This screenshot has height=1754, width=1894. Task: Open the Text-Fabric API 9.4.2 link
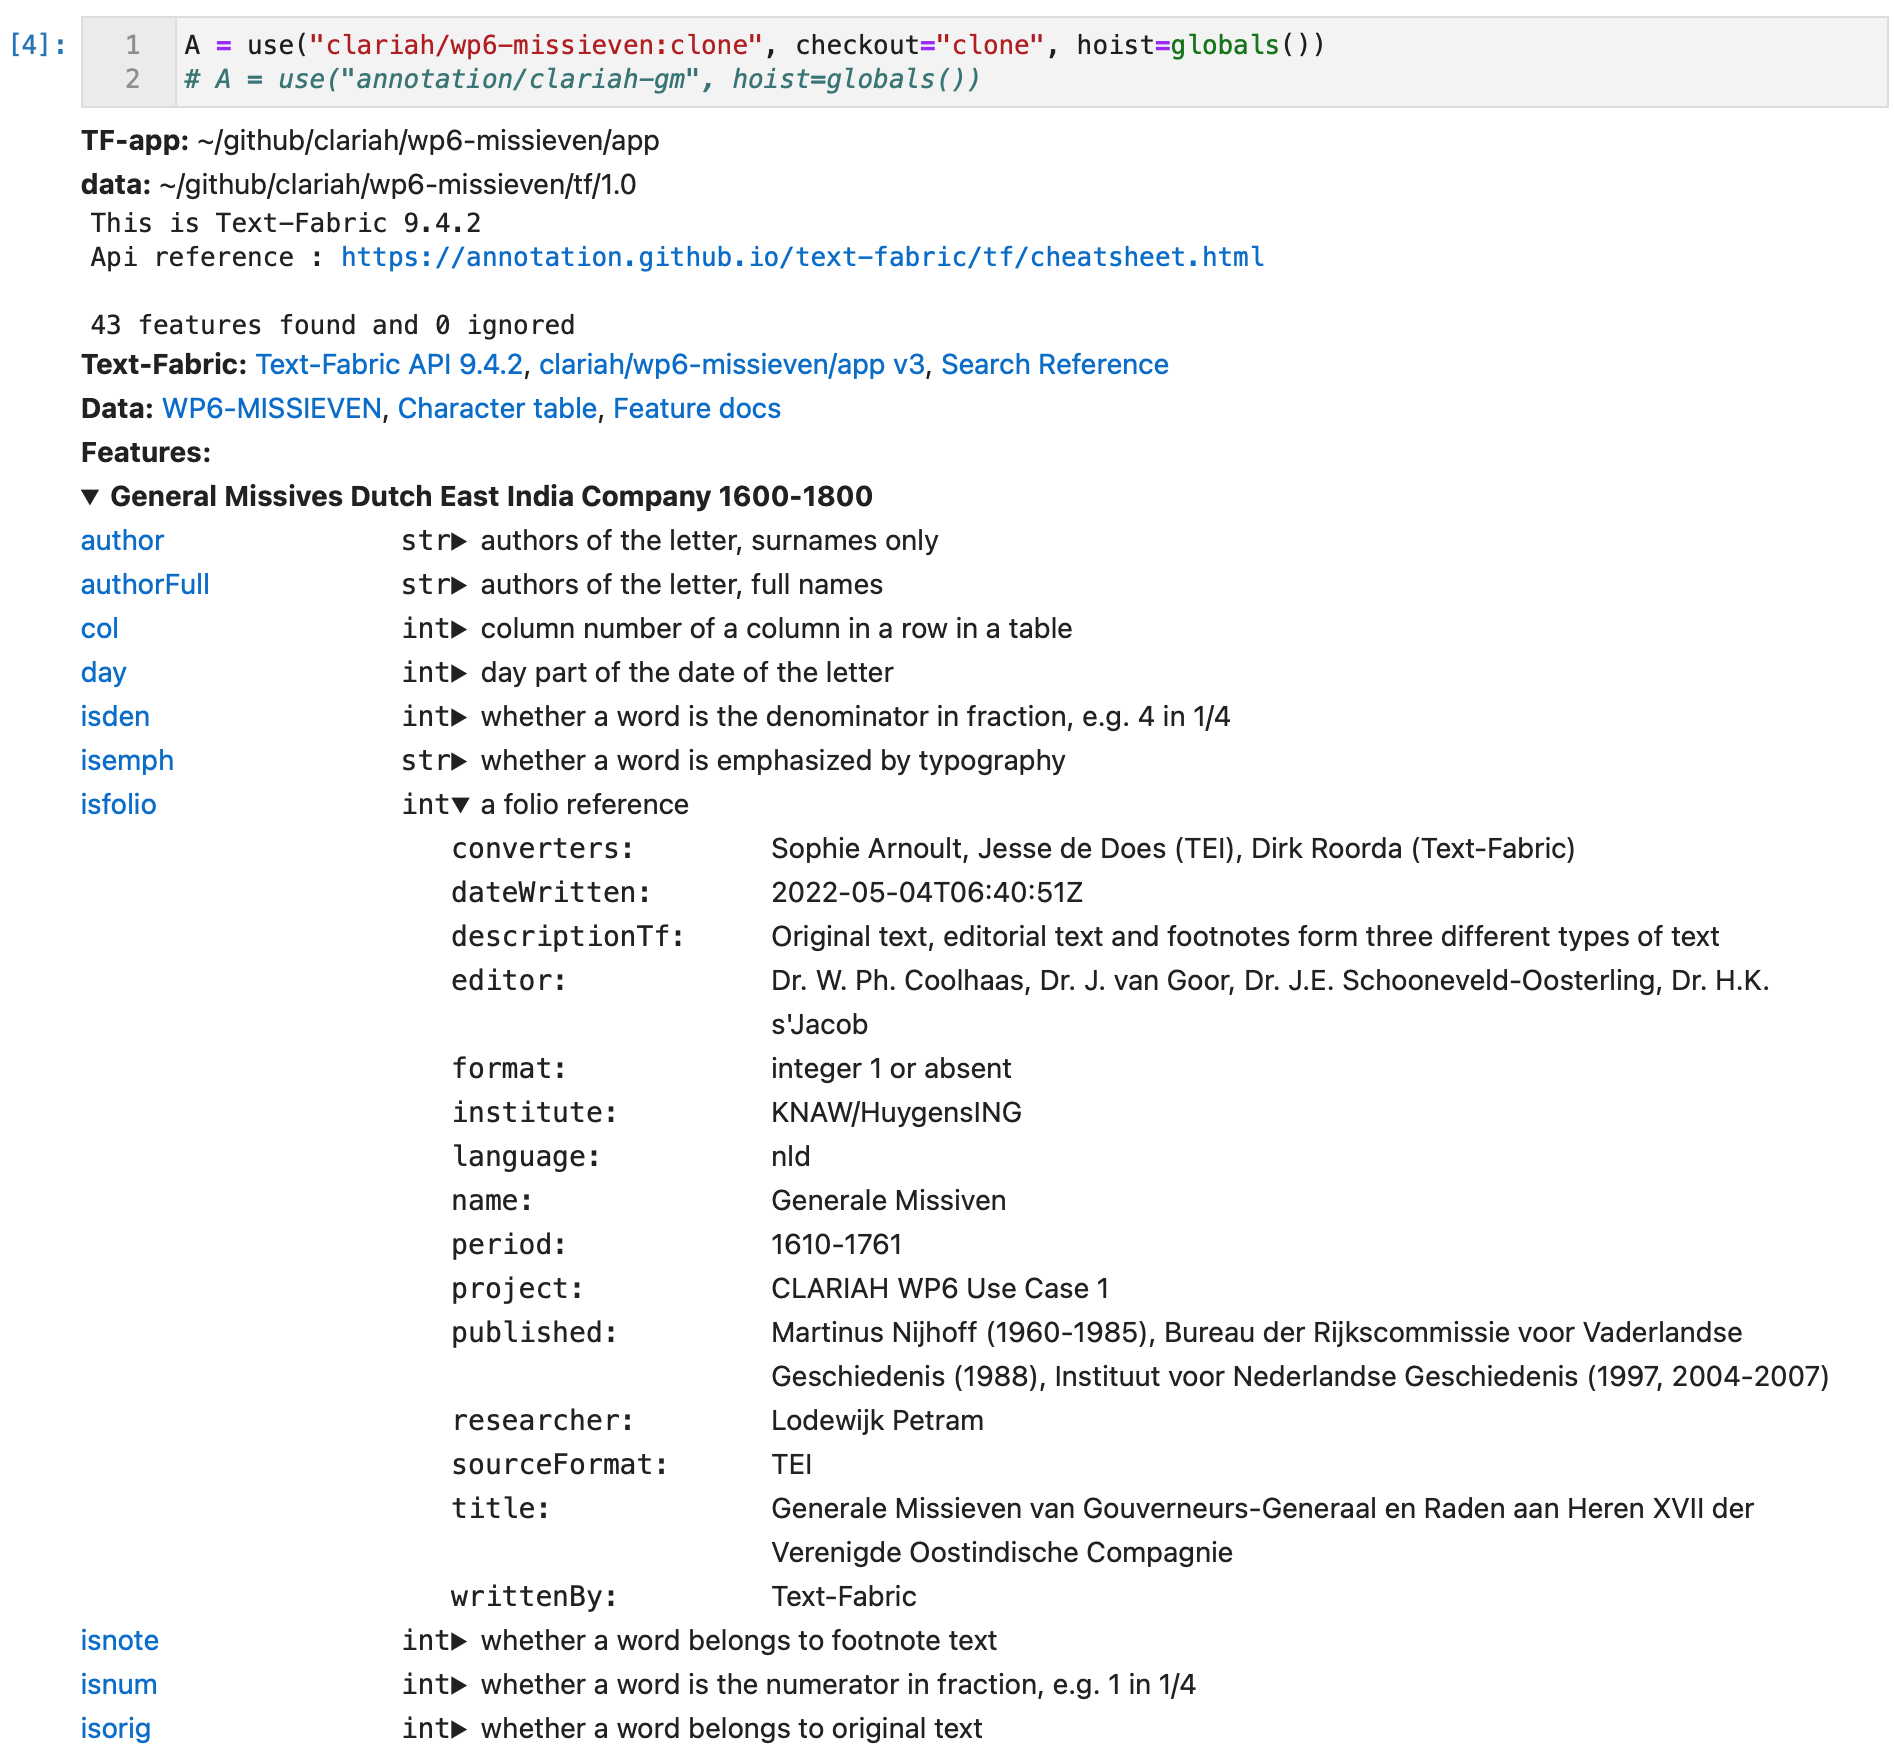(389, 365)
